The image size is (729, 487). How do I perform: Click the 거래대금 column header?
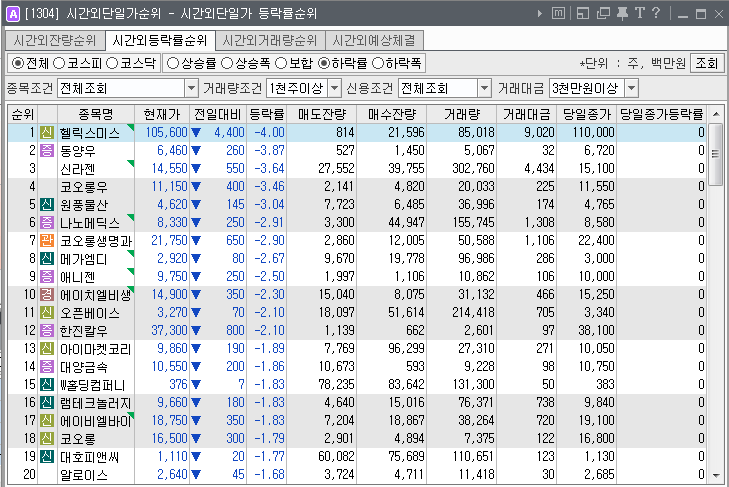coord(526,114)
